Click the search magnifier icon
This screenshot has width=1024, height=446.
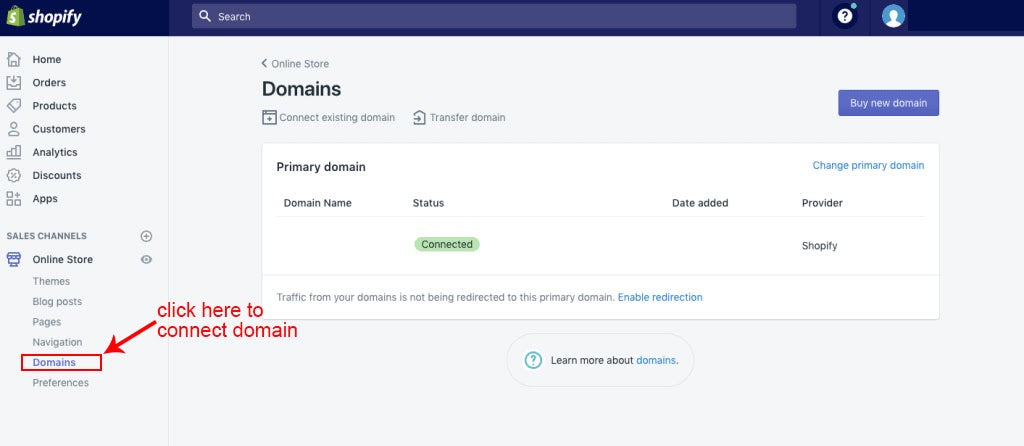[x=205, y=16]
